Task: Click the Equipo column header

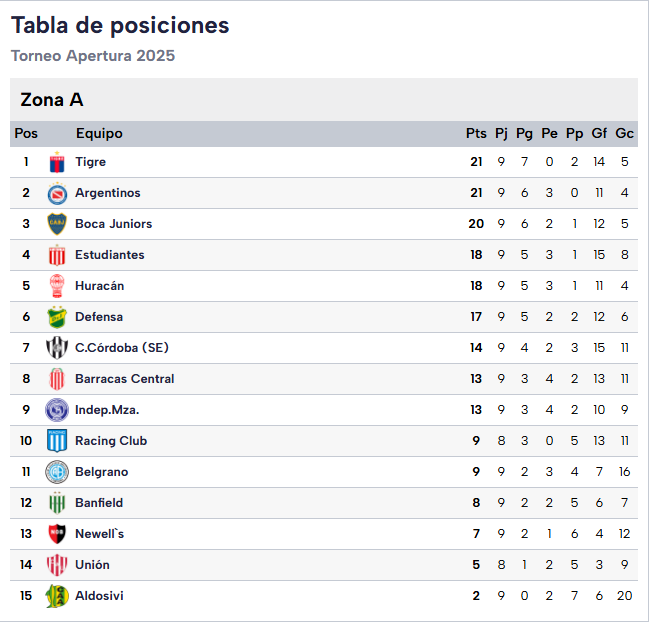Action: 99,134
